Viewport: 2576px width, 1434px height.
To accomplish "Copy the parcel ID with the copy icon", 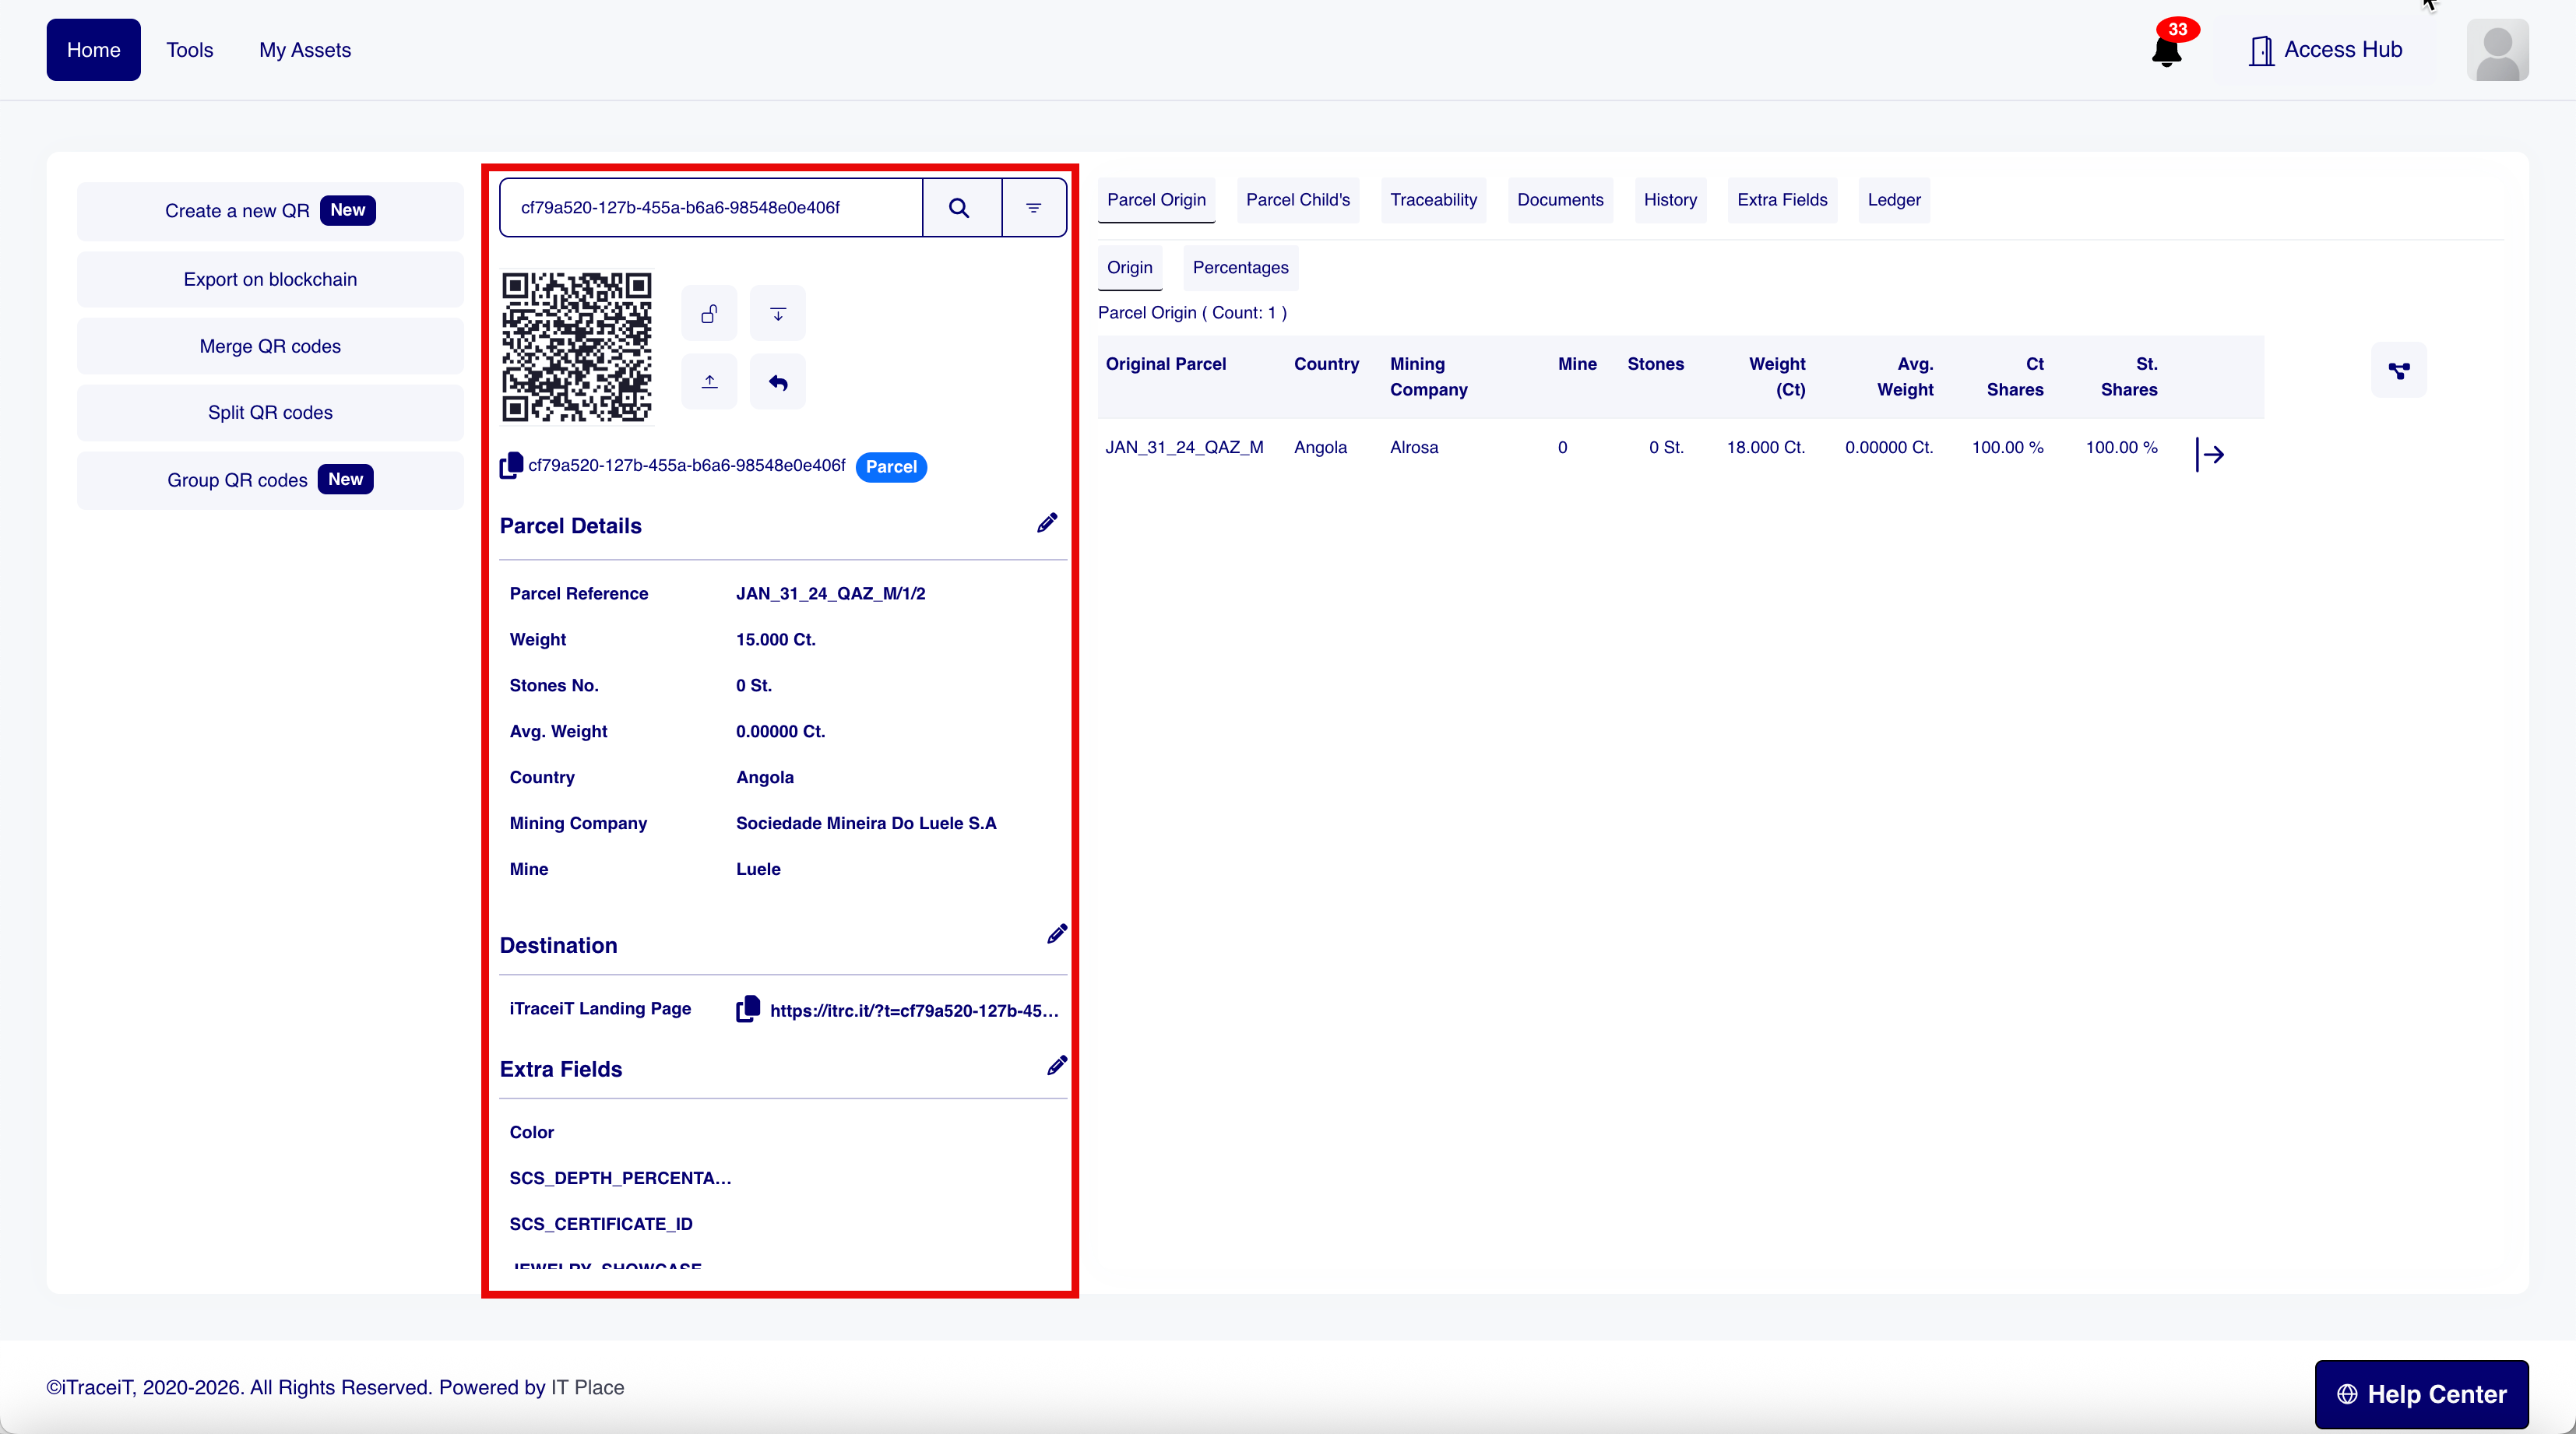I will point(511,465).
